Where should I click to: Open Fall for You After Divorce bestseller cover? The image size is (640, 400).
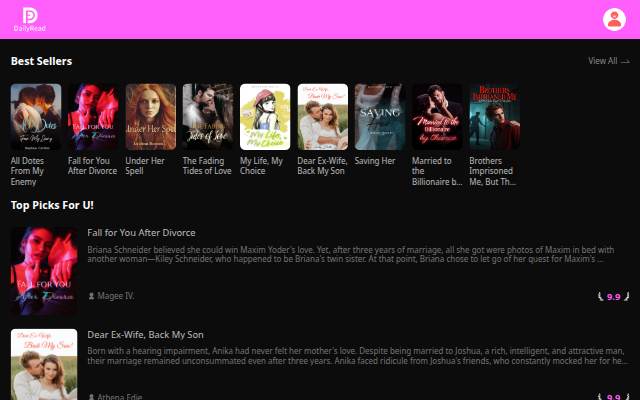pyautogui.click(x=93, y=117)
